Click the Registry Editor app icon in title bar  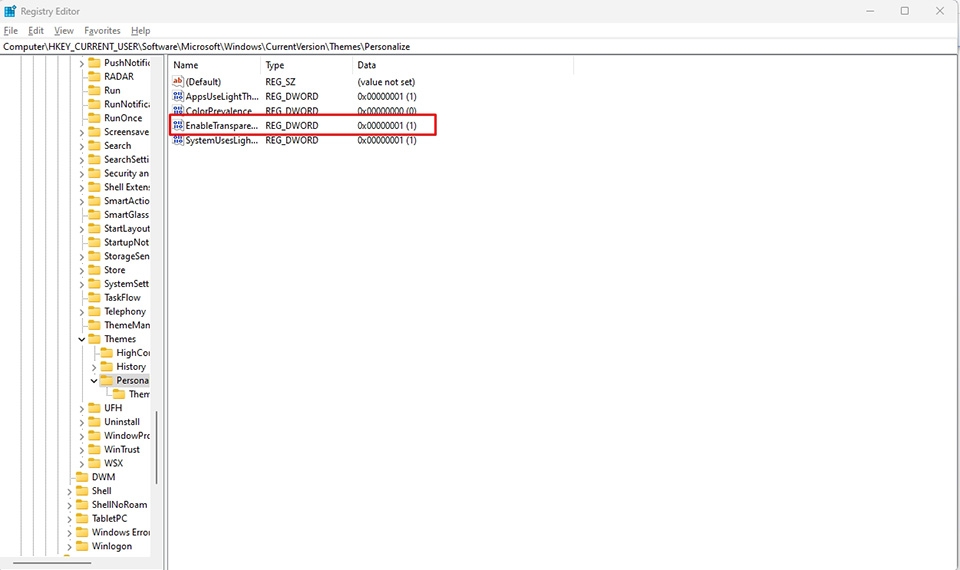click(x=10, y=11)
